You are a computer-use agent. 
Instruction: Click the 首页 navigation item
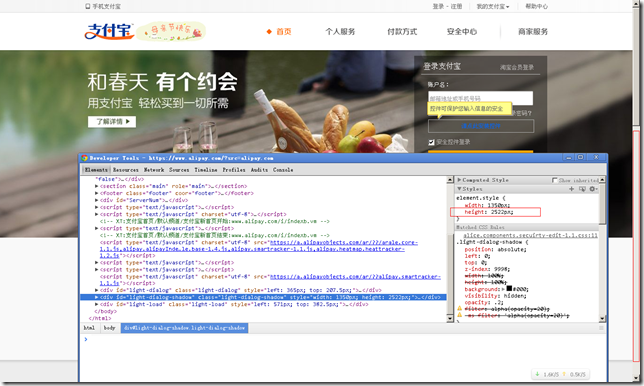283,32
